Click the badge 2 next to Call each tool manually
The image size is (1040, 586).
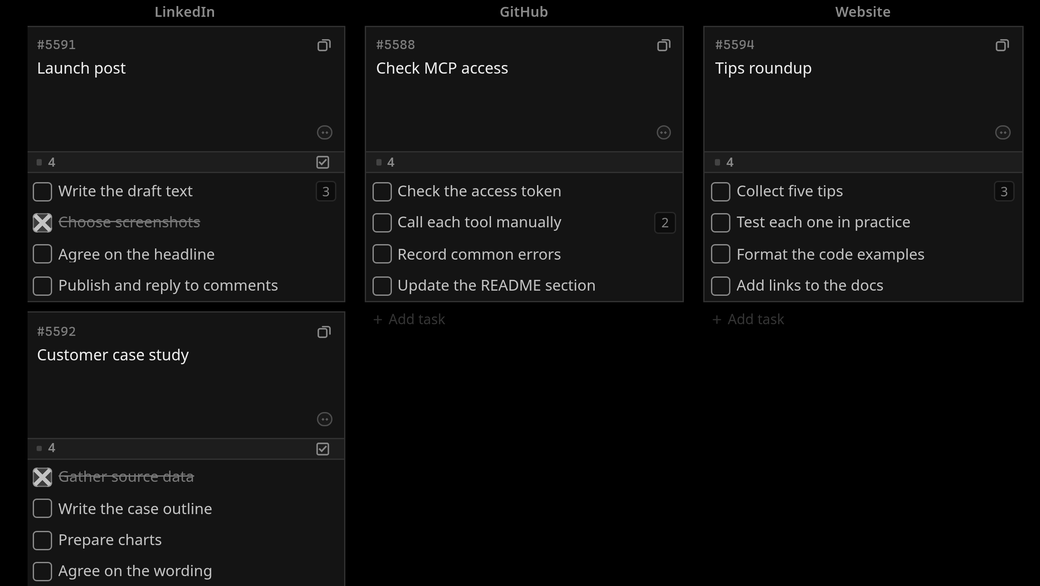(x=665, y=223)
